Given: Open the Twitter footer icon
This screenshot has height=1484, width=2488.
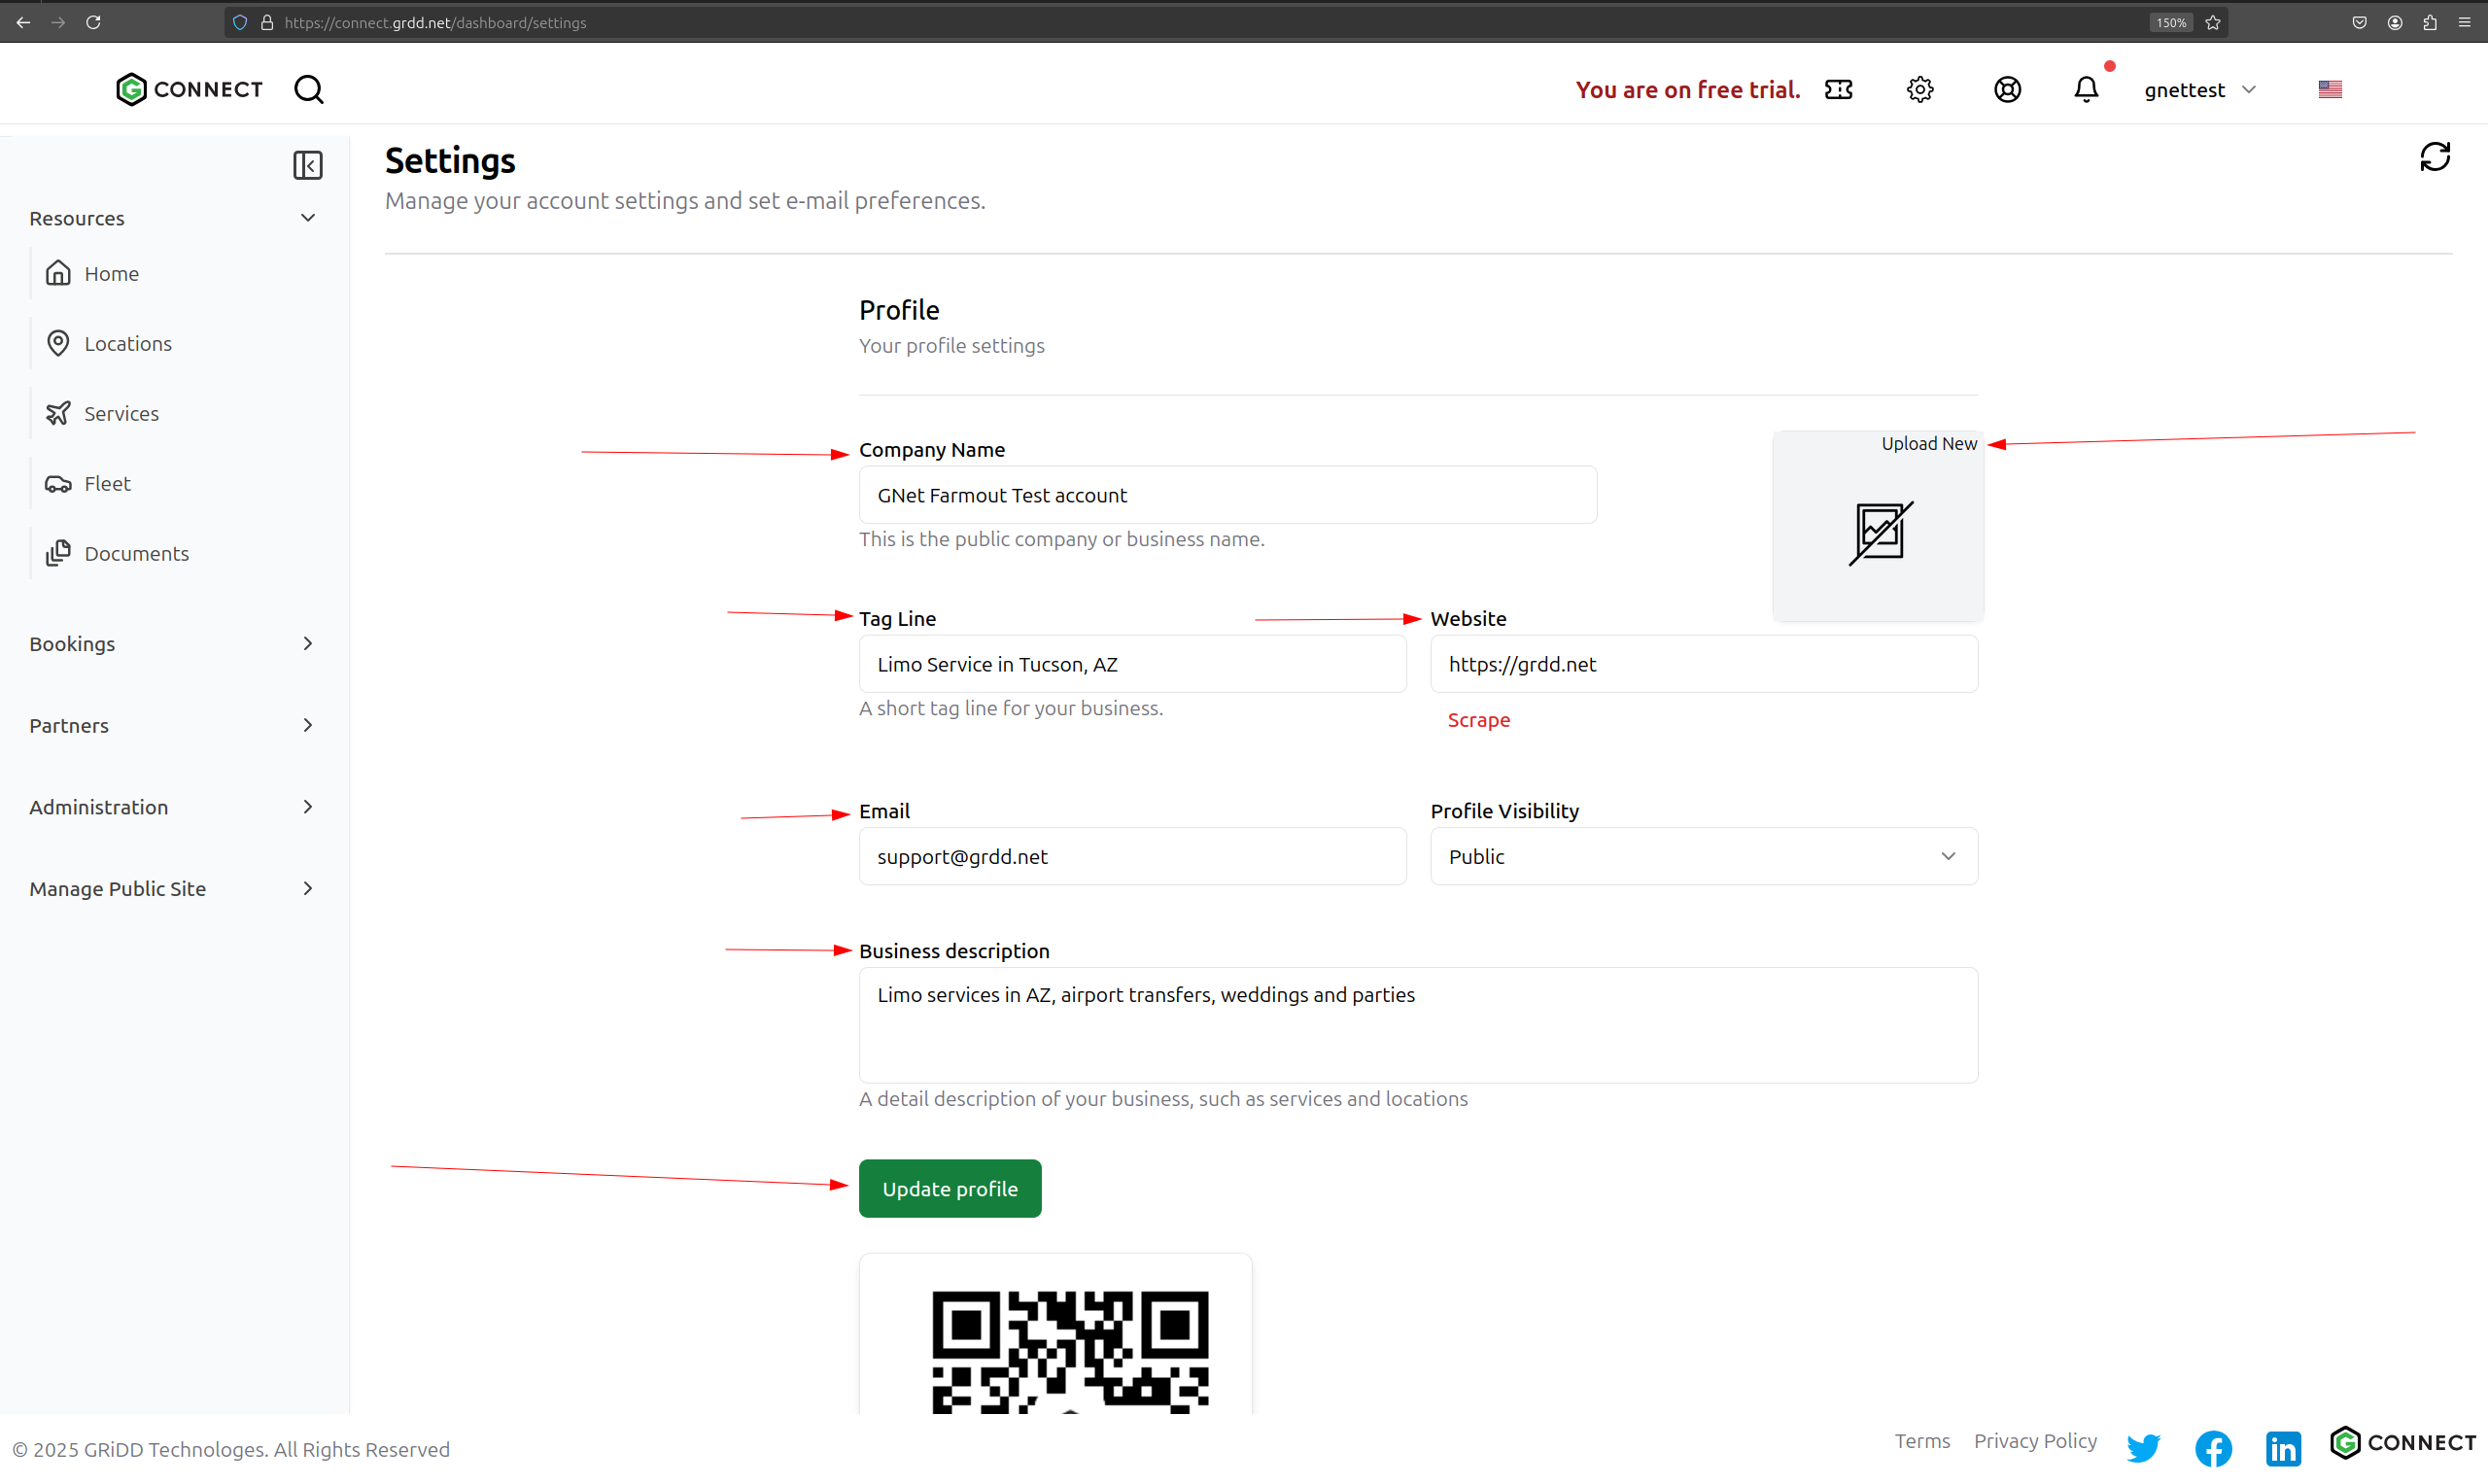Looking at the screenshot, I should 2143,1447.
